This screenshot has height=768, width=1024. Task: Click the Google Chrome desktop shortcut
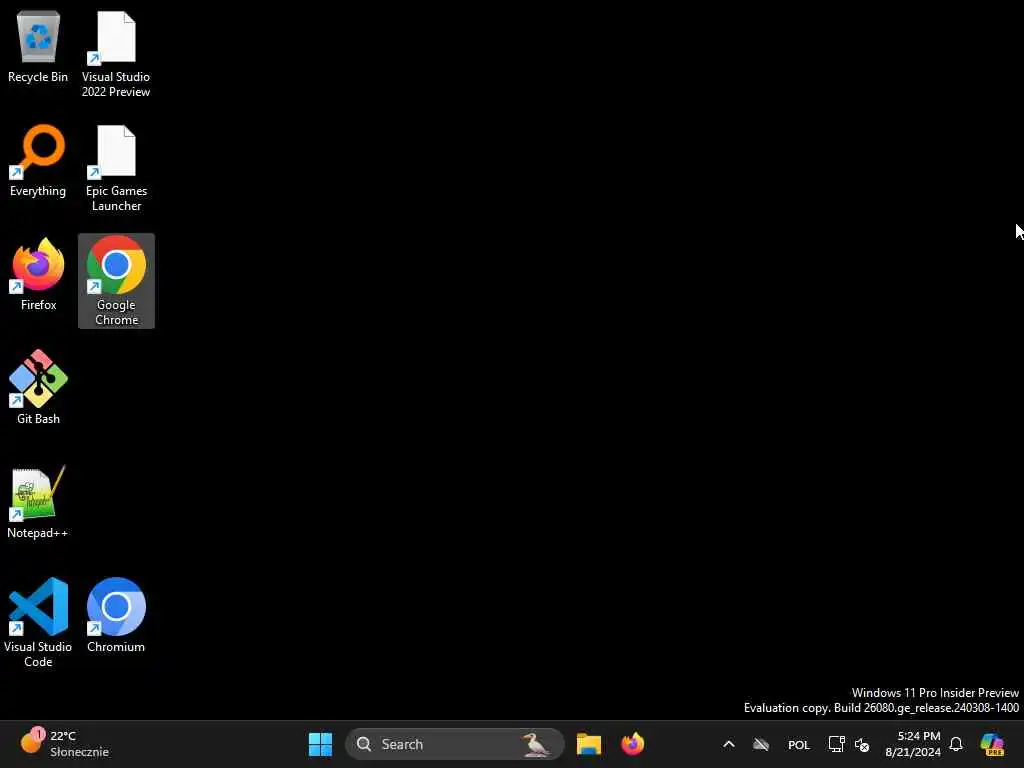tap(116, 281)
